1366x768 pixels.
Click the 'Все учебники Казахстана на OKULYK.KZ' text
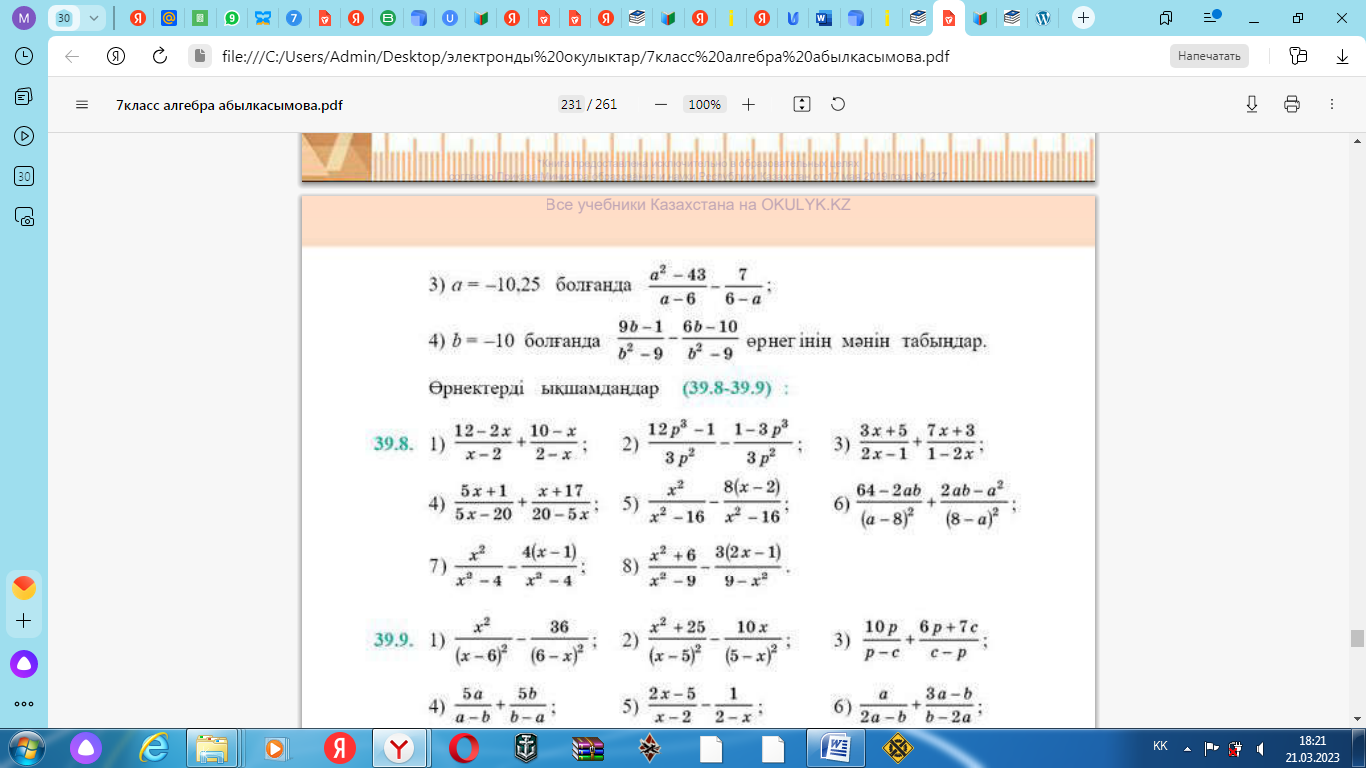point(698,205)
